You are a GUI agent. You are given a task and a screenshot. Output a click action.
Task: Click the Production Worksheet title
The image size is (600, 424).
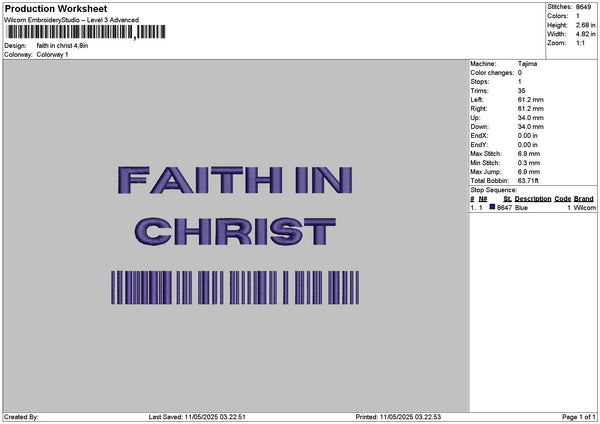56,9
